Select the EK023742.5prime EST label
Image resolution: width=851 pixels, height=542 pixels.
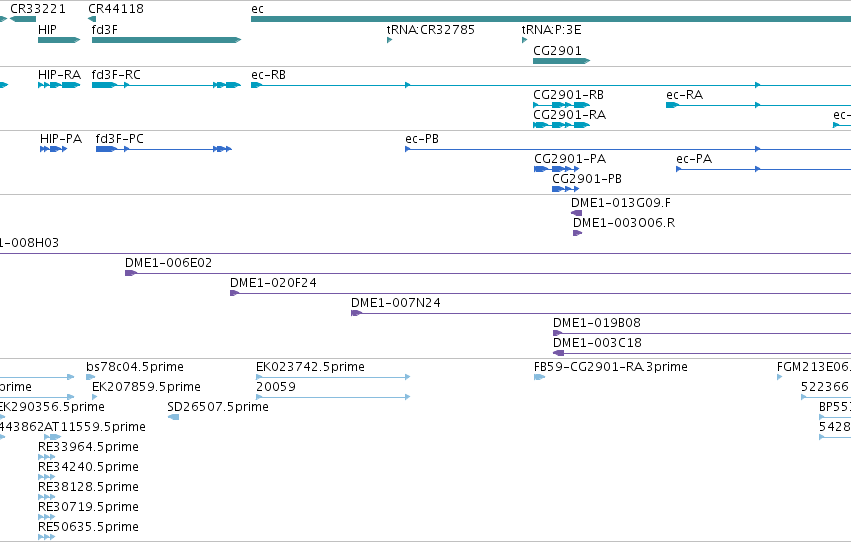(x=310, y=367)
